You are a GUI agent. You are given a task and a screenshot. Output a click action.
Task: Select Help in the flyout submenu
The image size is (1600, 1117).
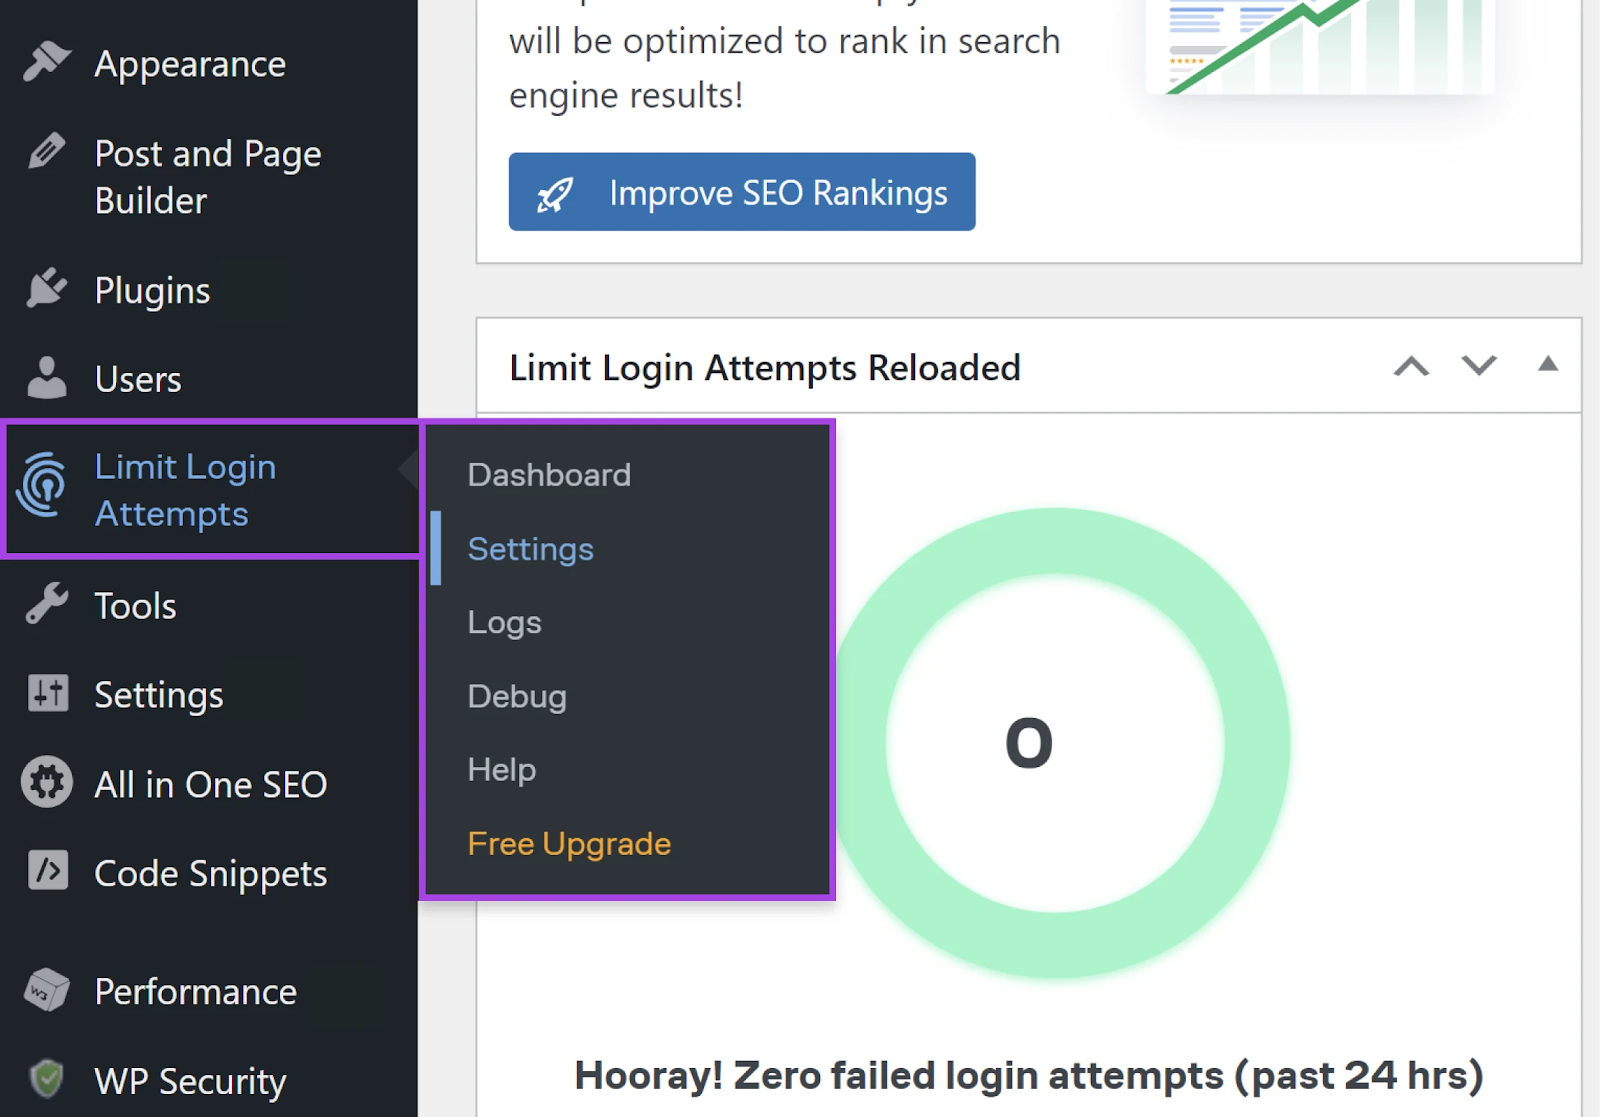point(501,769)
